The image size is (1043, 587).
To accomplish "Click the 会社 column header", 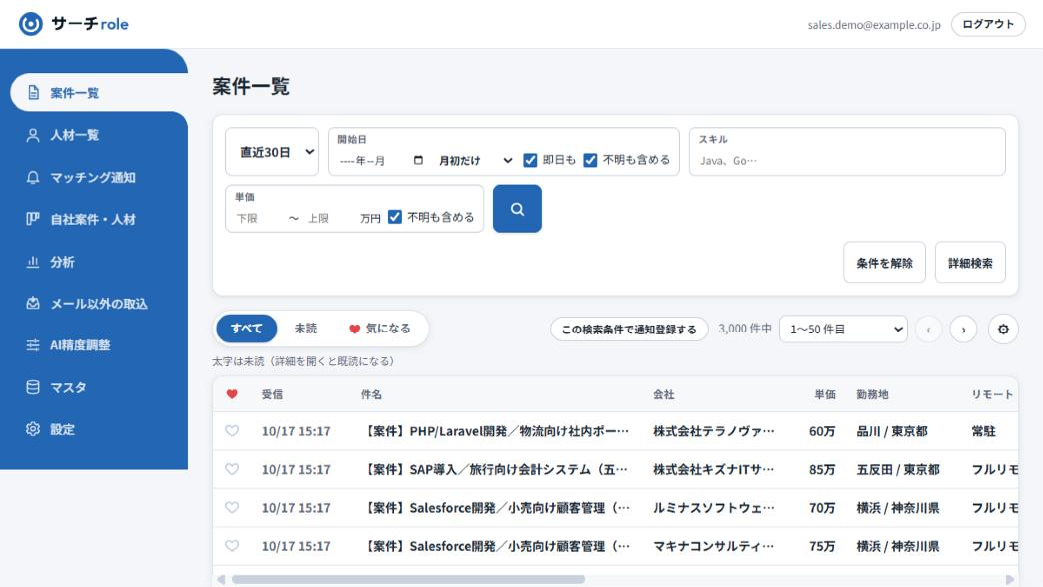I will pyautogui.click(x=663, y=394).
